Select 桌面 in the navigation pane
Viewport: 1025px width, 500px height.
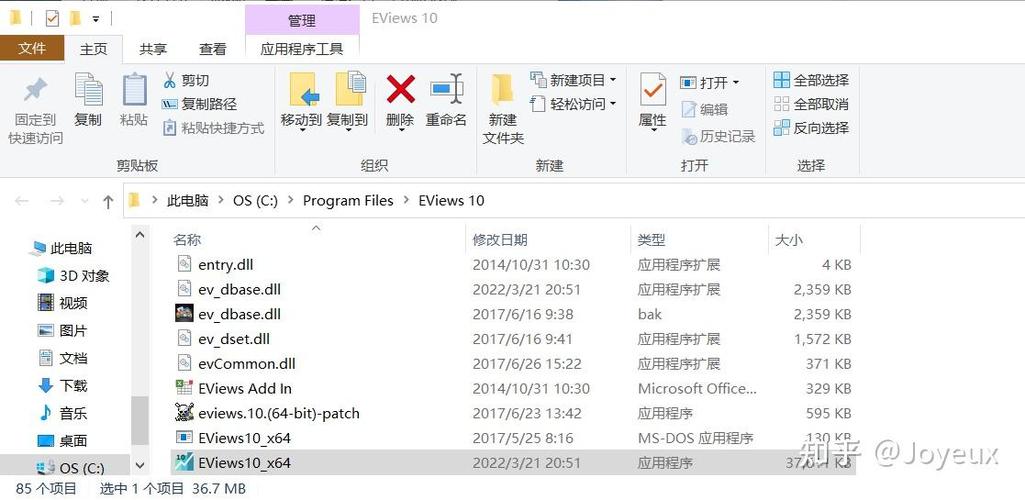pyautogui.click(x=62, y=441)
